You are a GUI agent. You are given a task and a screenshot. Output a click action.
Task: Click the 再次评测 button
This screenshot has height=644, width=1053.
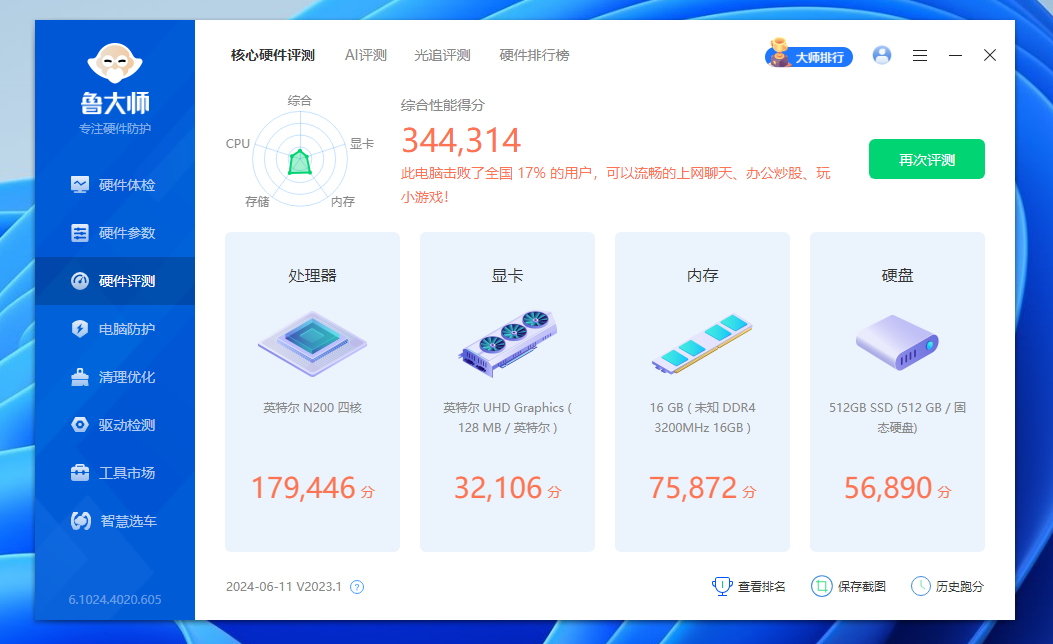(x=927, y=159)
